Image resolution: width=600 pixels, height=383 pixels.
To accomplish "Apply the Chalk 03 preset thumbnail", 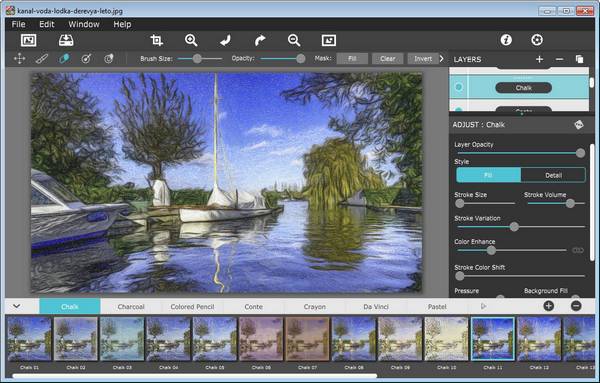I will tap(122, 339).
